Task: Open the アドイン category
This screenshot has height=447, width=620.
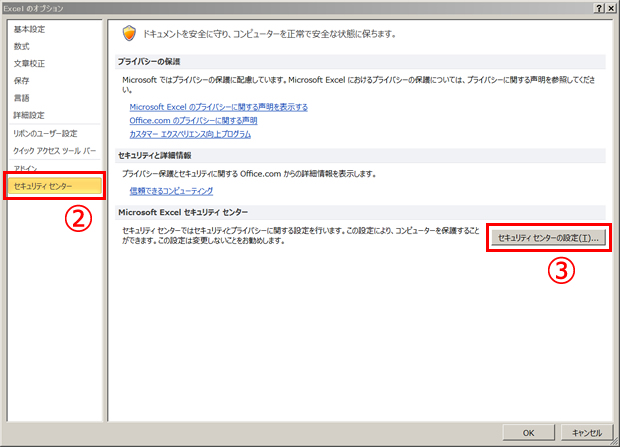Action: (x=25, y=168)
